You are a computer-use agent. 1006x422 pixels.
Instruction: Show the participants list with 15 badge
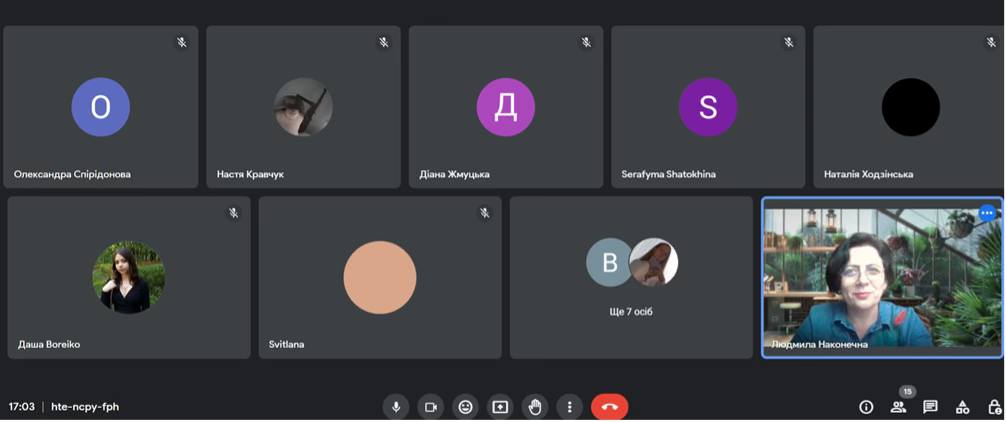pyautogui.click(x=899, y=406)
